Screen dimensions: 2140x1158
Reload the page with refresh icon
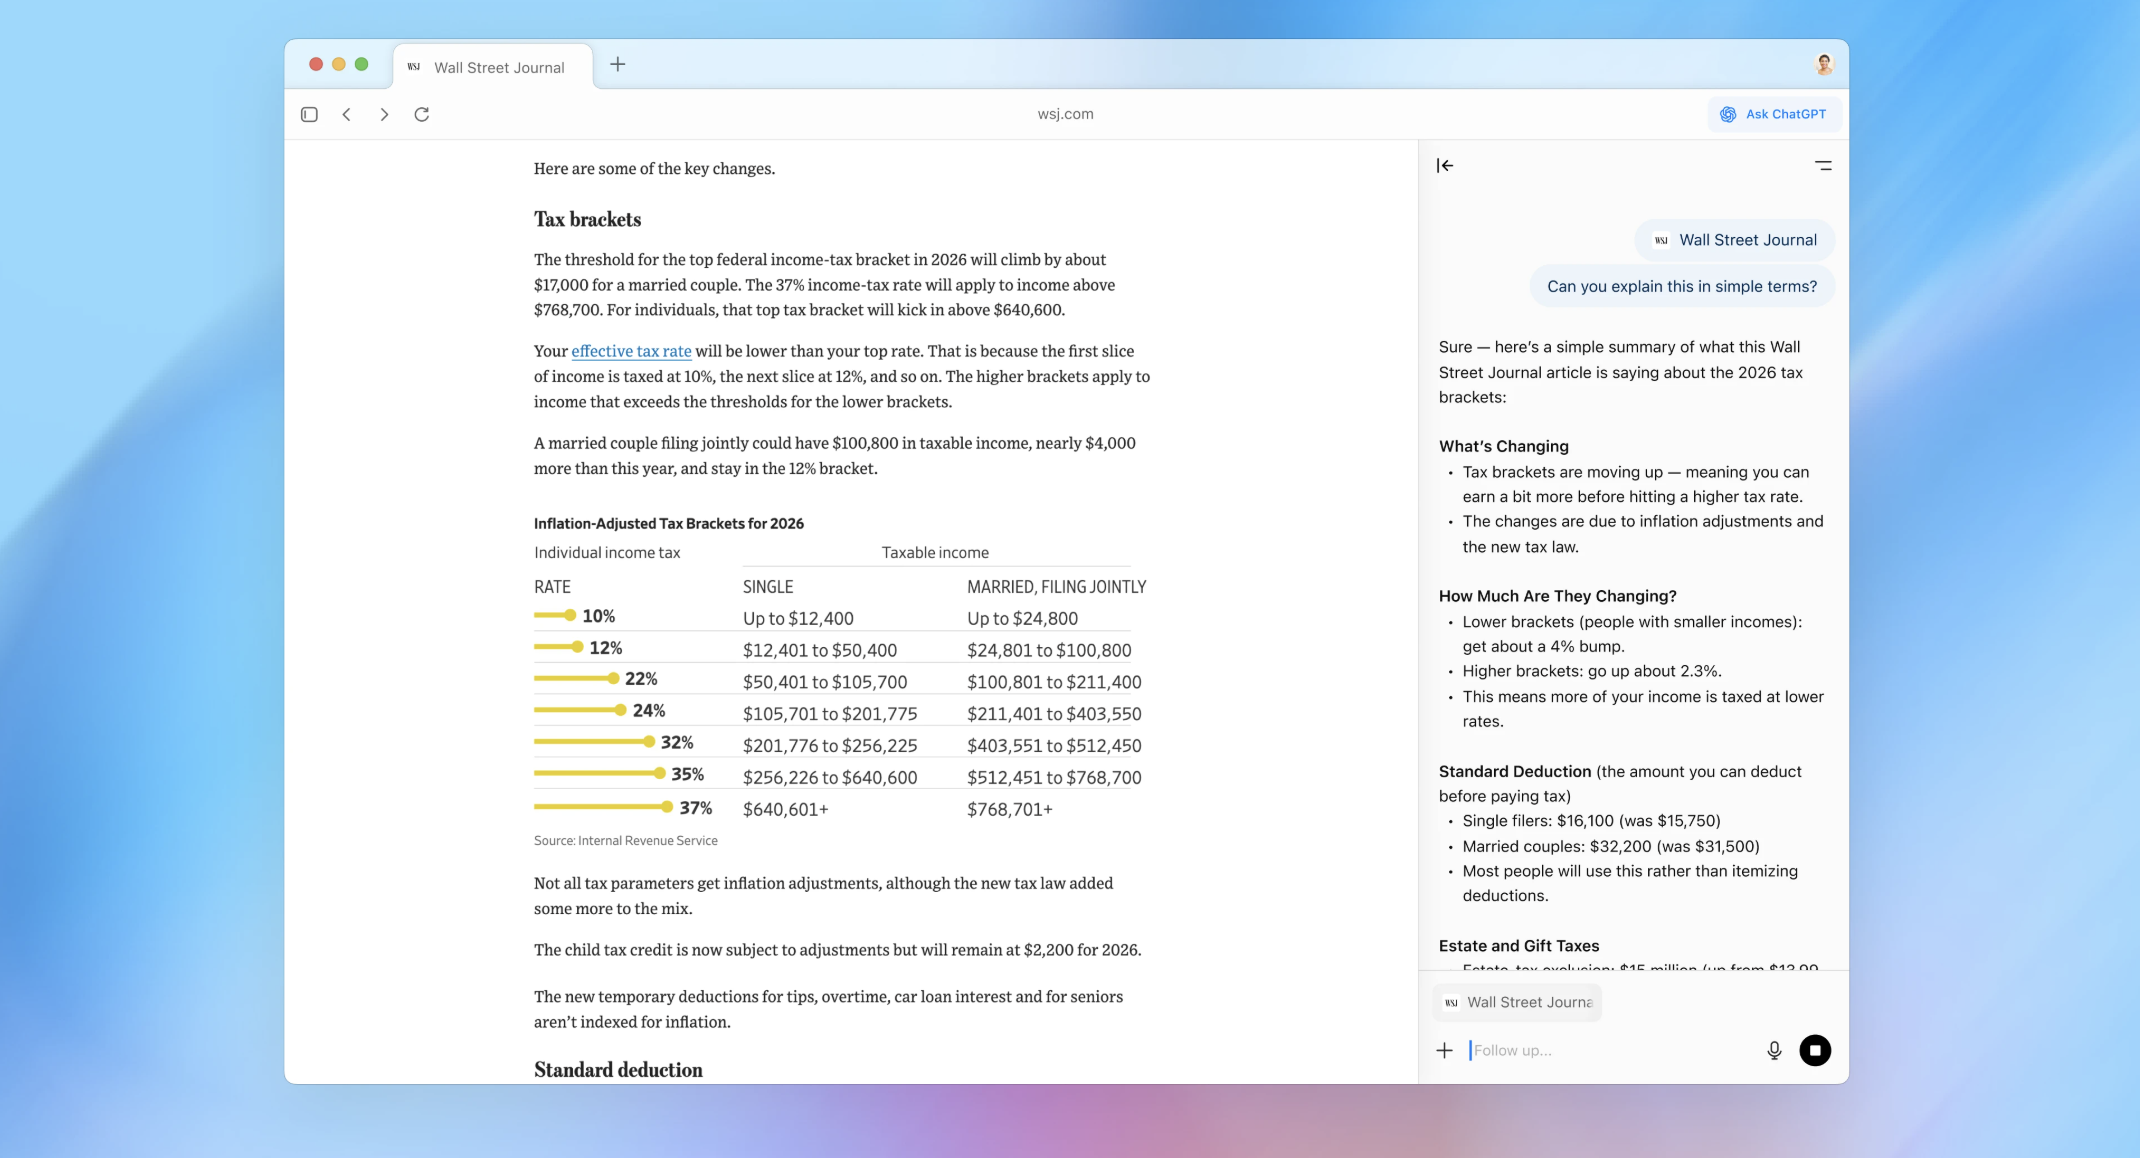(x=422, y=114)
